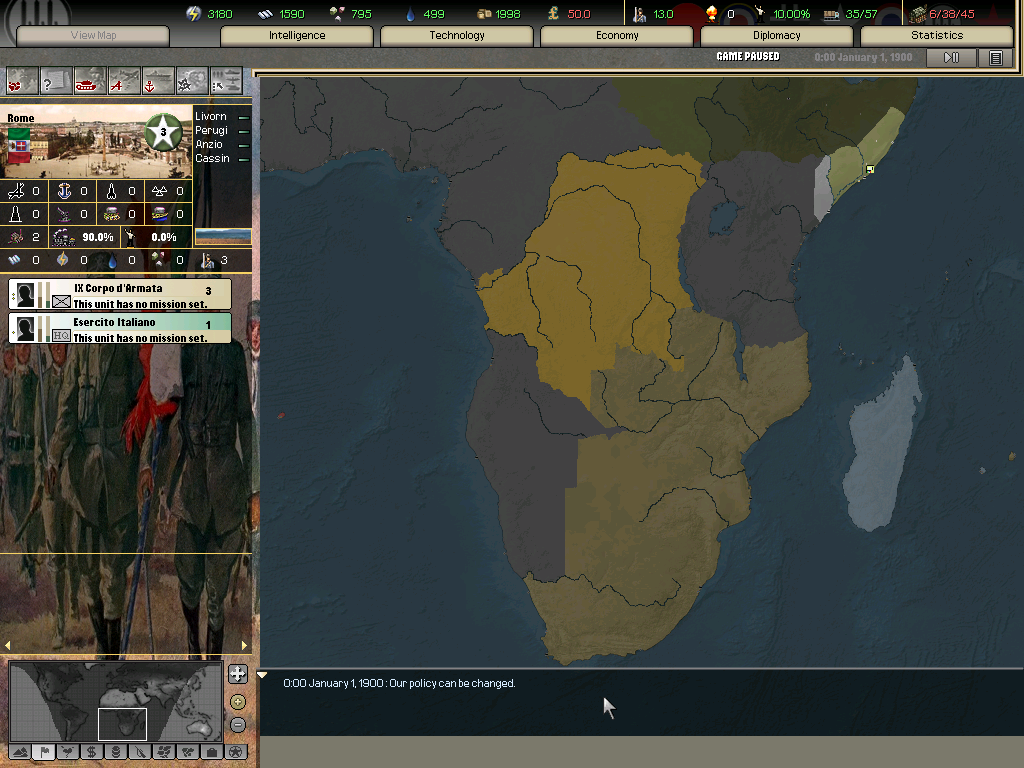Image resolution: width=1024 pixels, height=768 pixels.
Task: Click the red anchor naval units icon
Action: [x=158, y=80]
